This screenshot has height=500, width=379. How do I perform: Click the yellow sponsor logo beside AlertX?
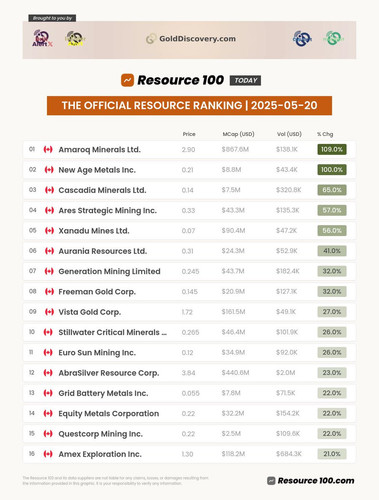coord(75,39)
